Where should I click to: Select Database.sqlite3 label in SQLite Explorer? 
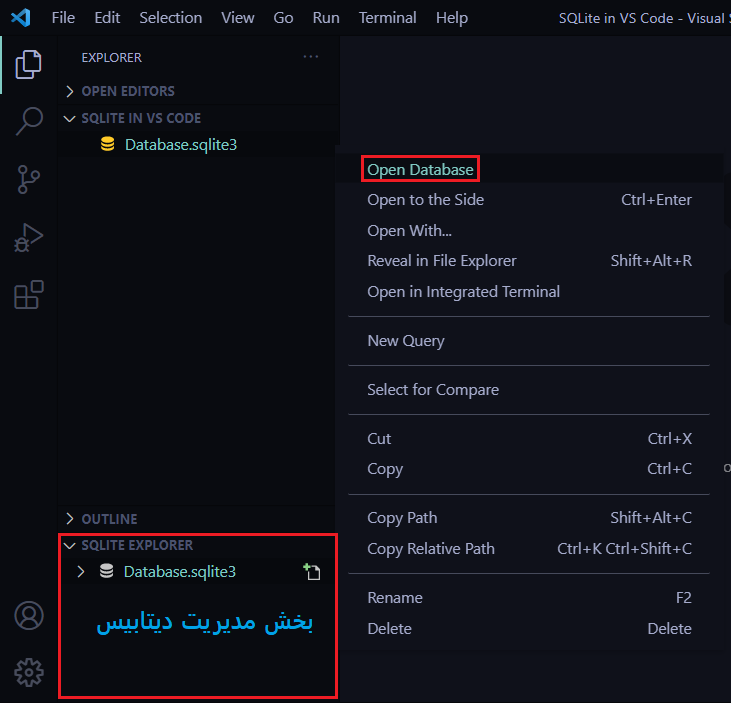(180, 572)
